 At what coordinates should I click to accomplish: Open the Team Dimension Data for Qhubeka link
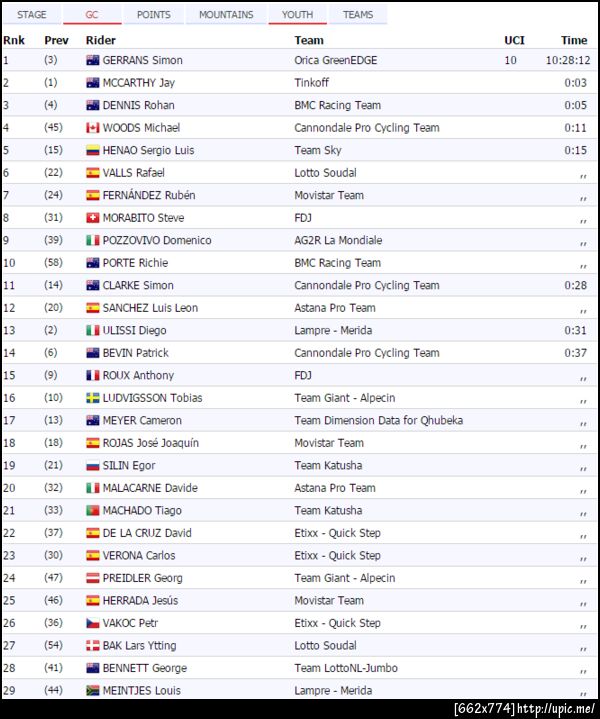pyautogui.click(x=378, y=420)
